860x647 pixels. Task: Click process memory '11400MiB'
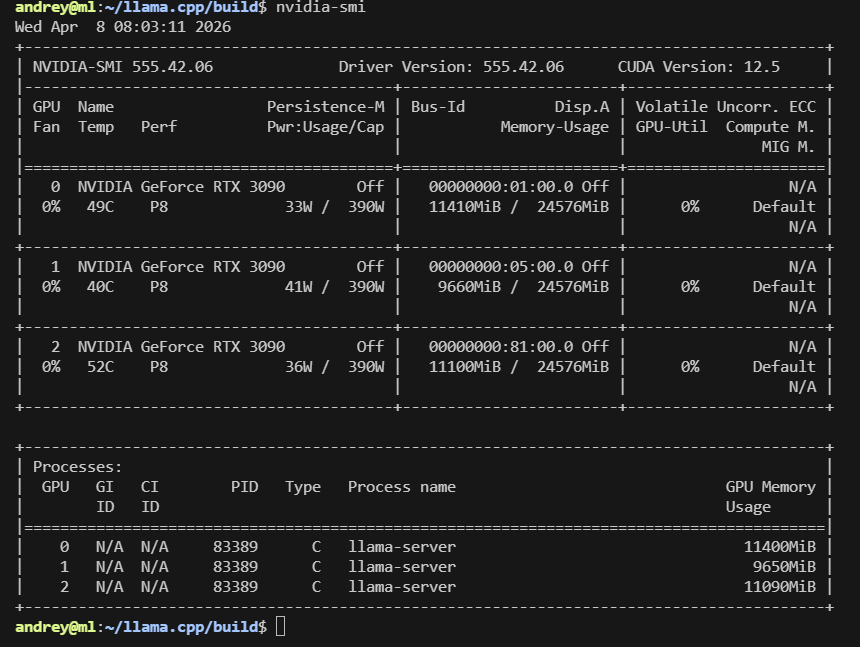[779, 547]
